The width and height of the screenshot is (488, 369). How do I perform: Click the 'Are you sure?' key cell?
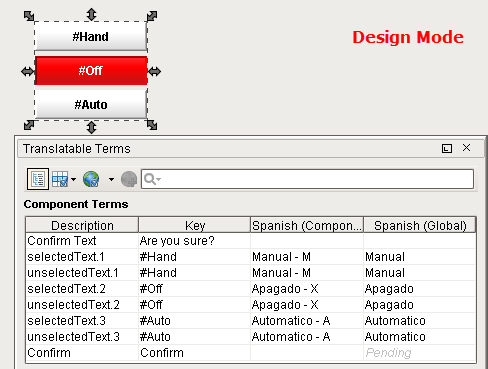(x=195, y=241)
